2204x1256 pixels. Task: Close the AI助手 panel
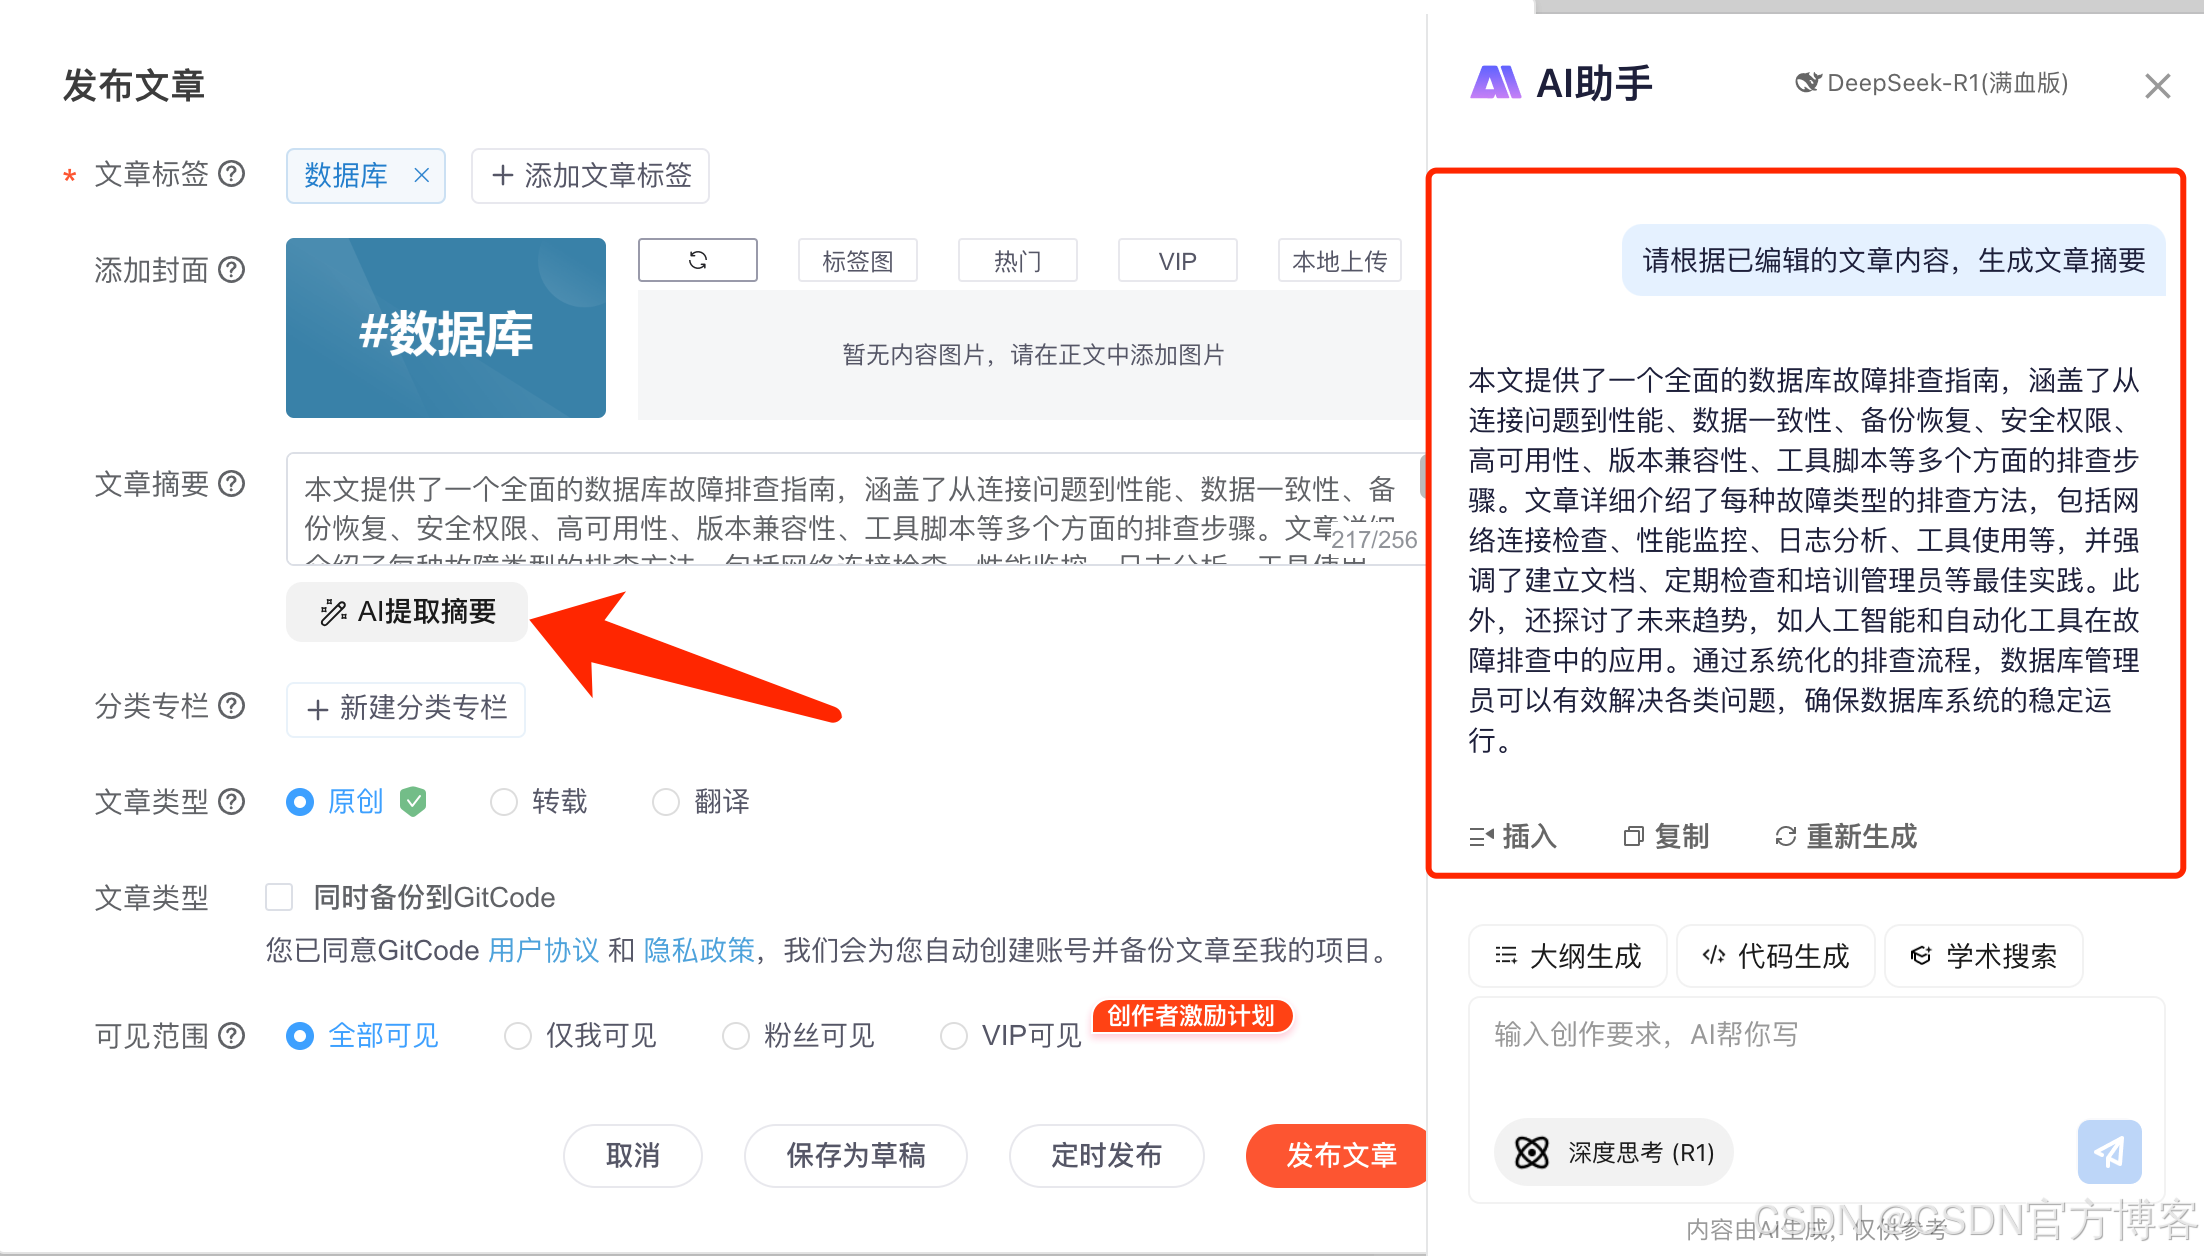2157,86
